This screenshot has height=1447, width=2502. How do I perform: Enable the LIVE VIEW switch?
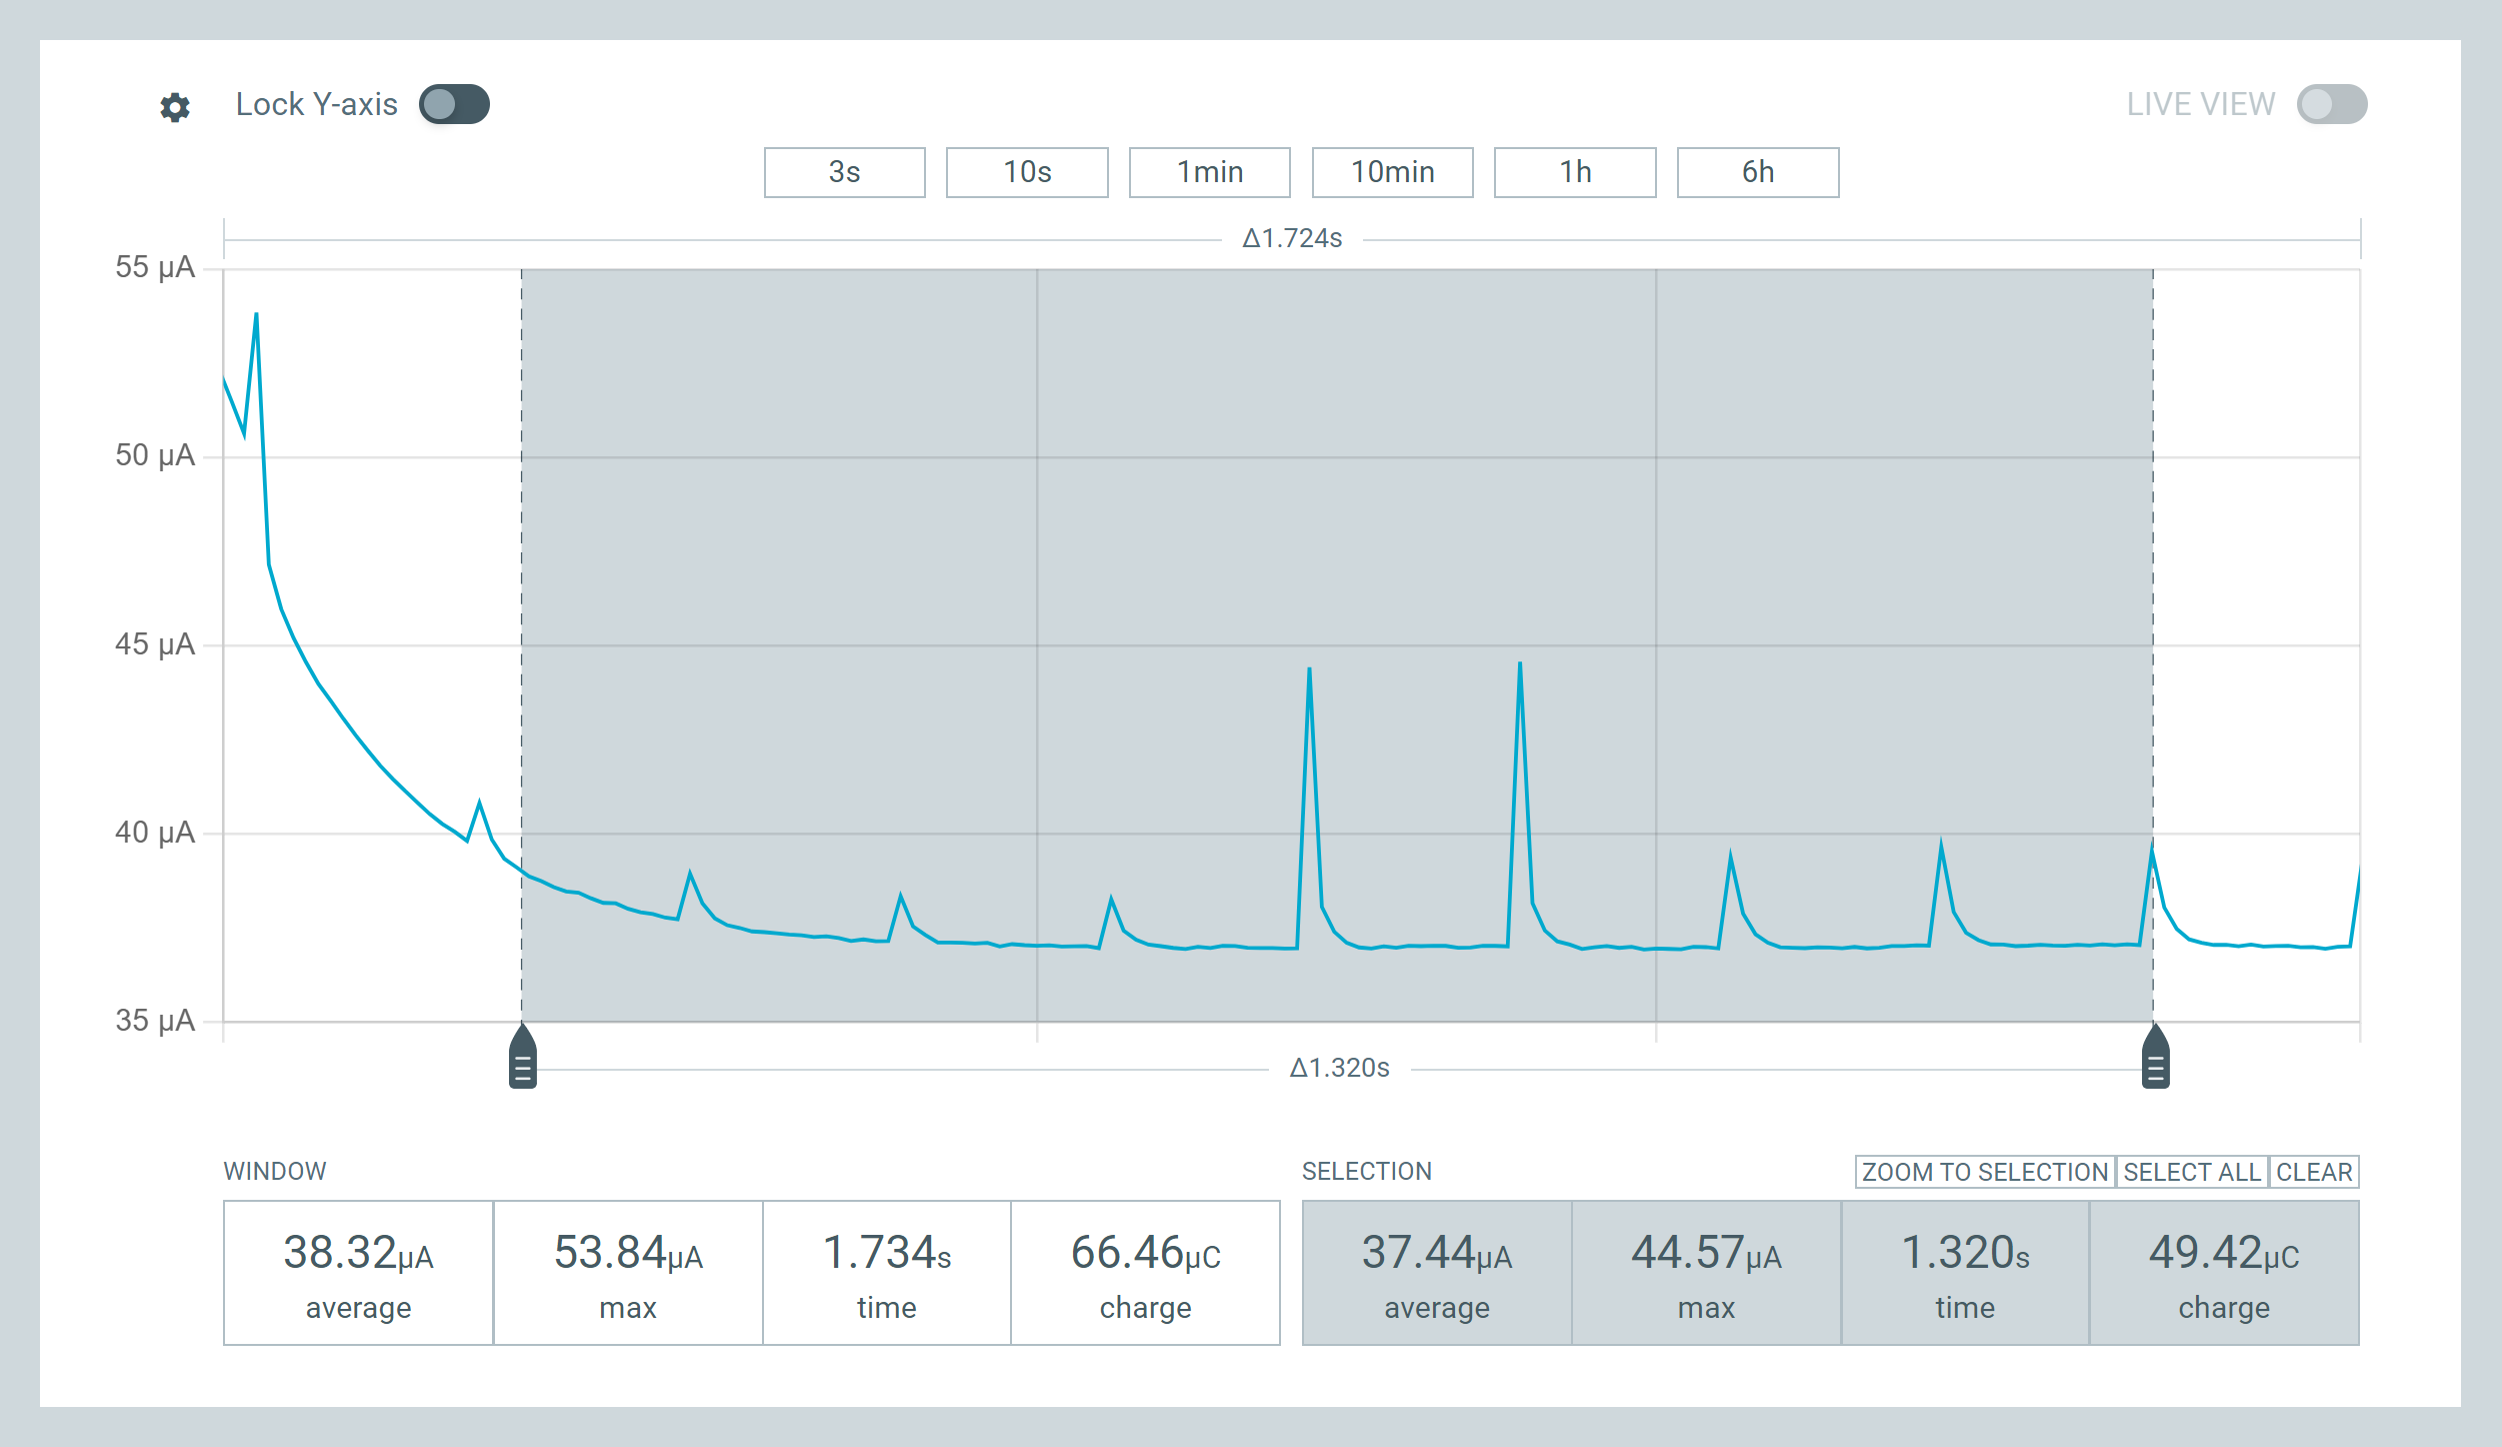click(x=2331, y=105)
